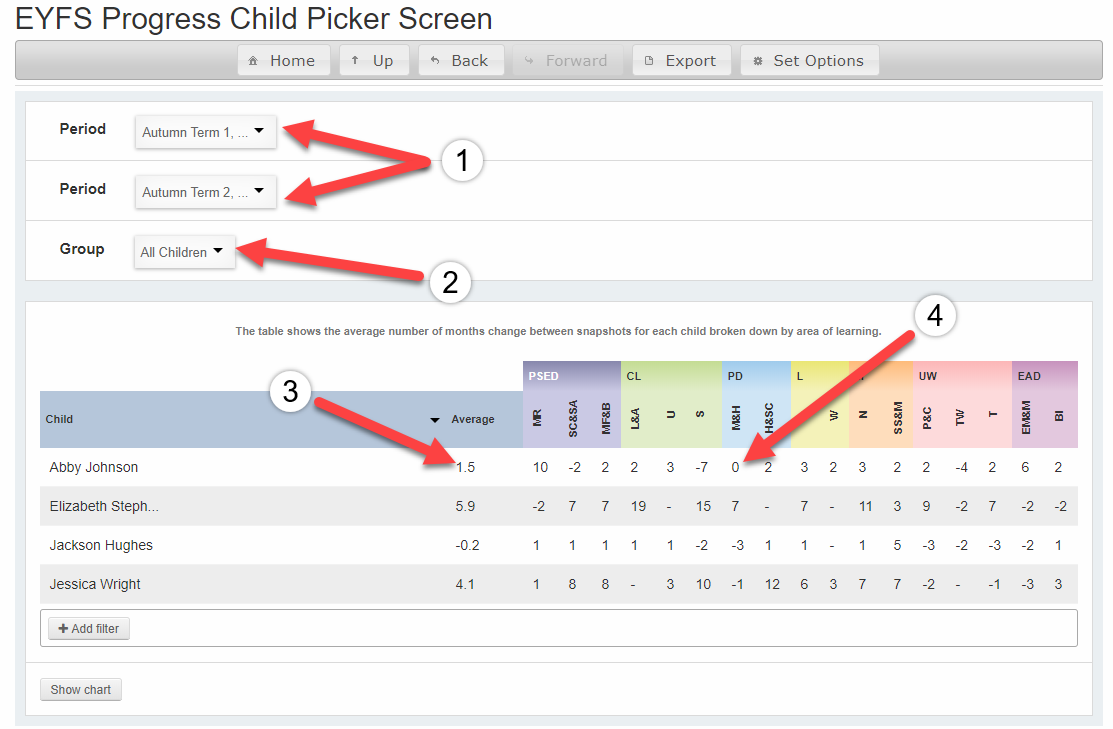Show the chart
1113x729 pixels.
[81, 690]
